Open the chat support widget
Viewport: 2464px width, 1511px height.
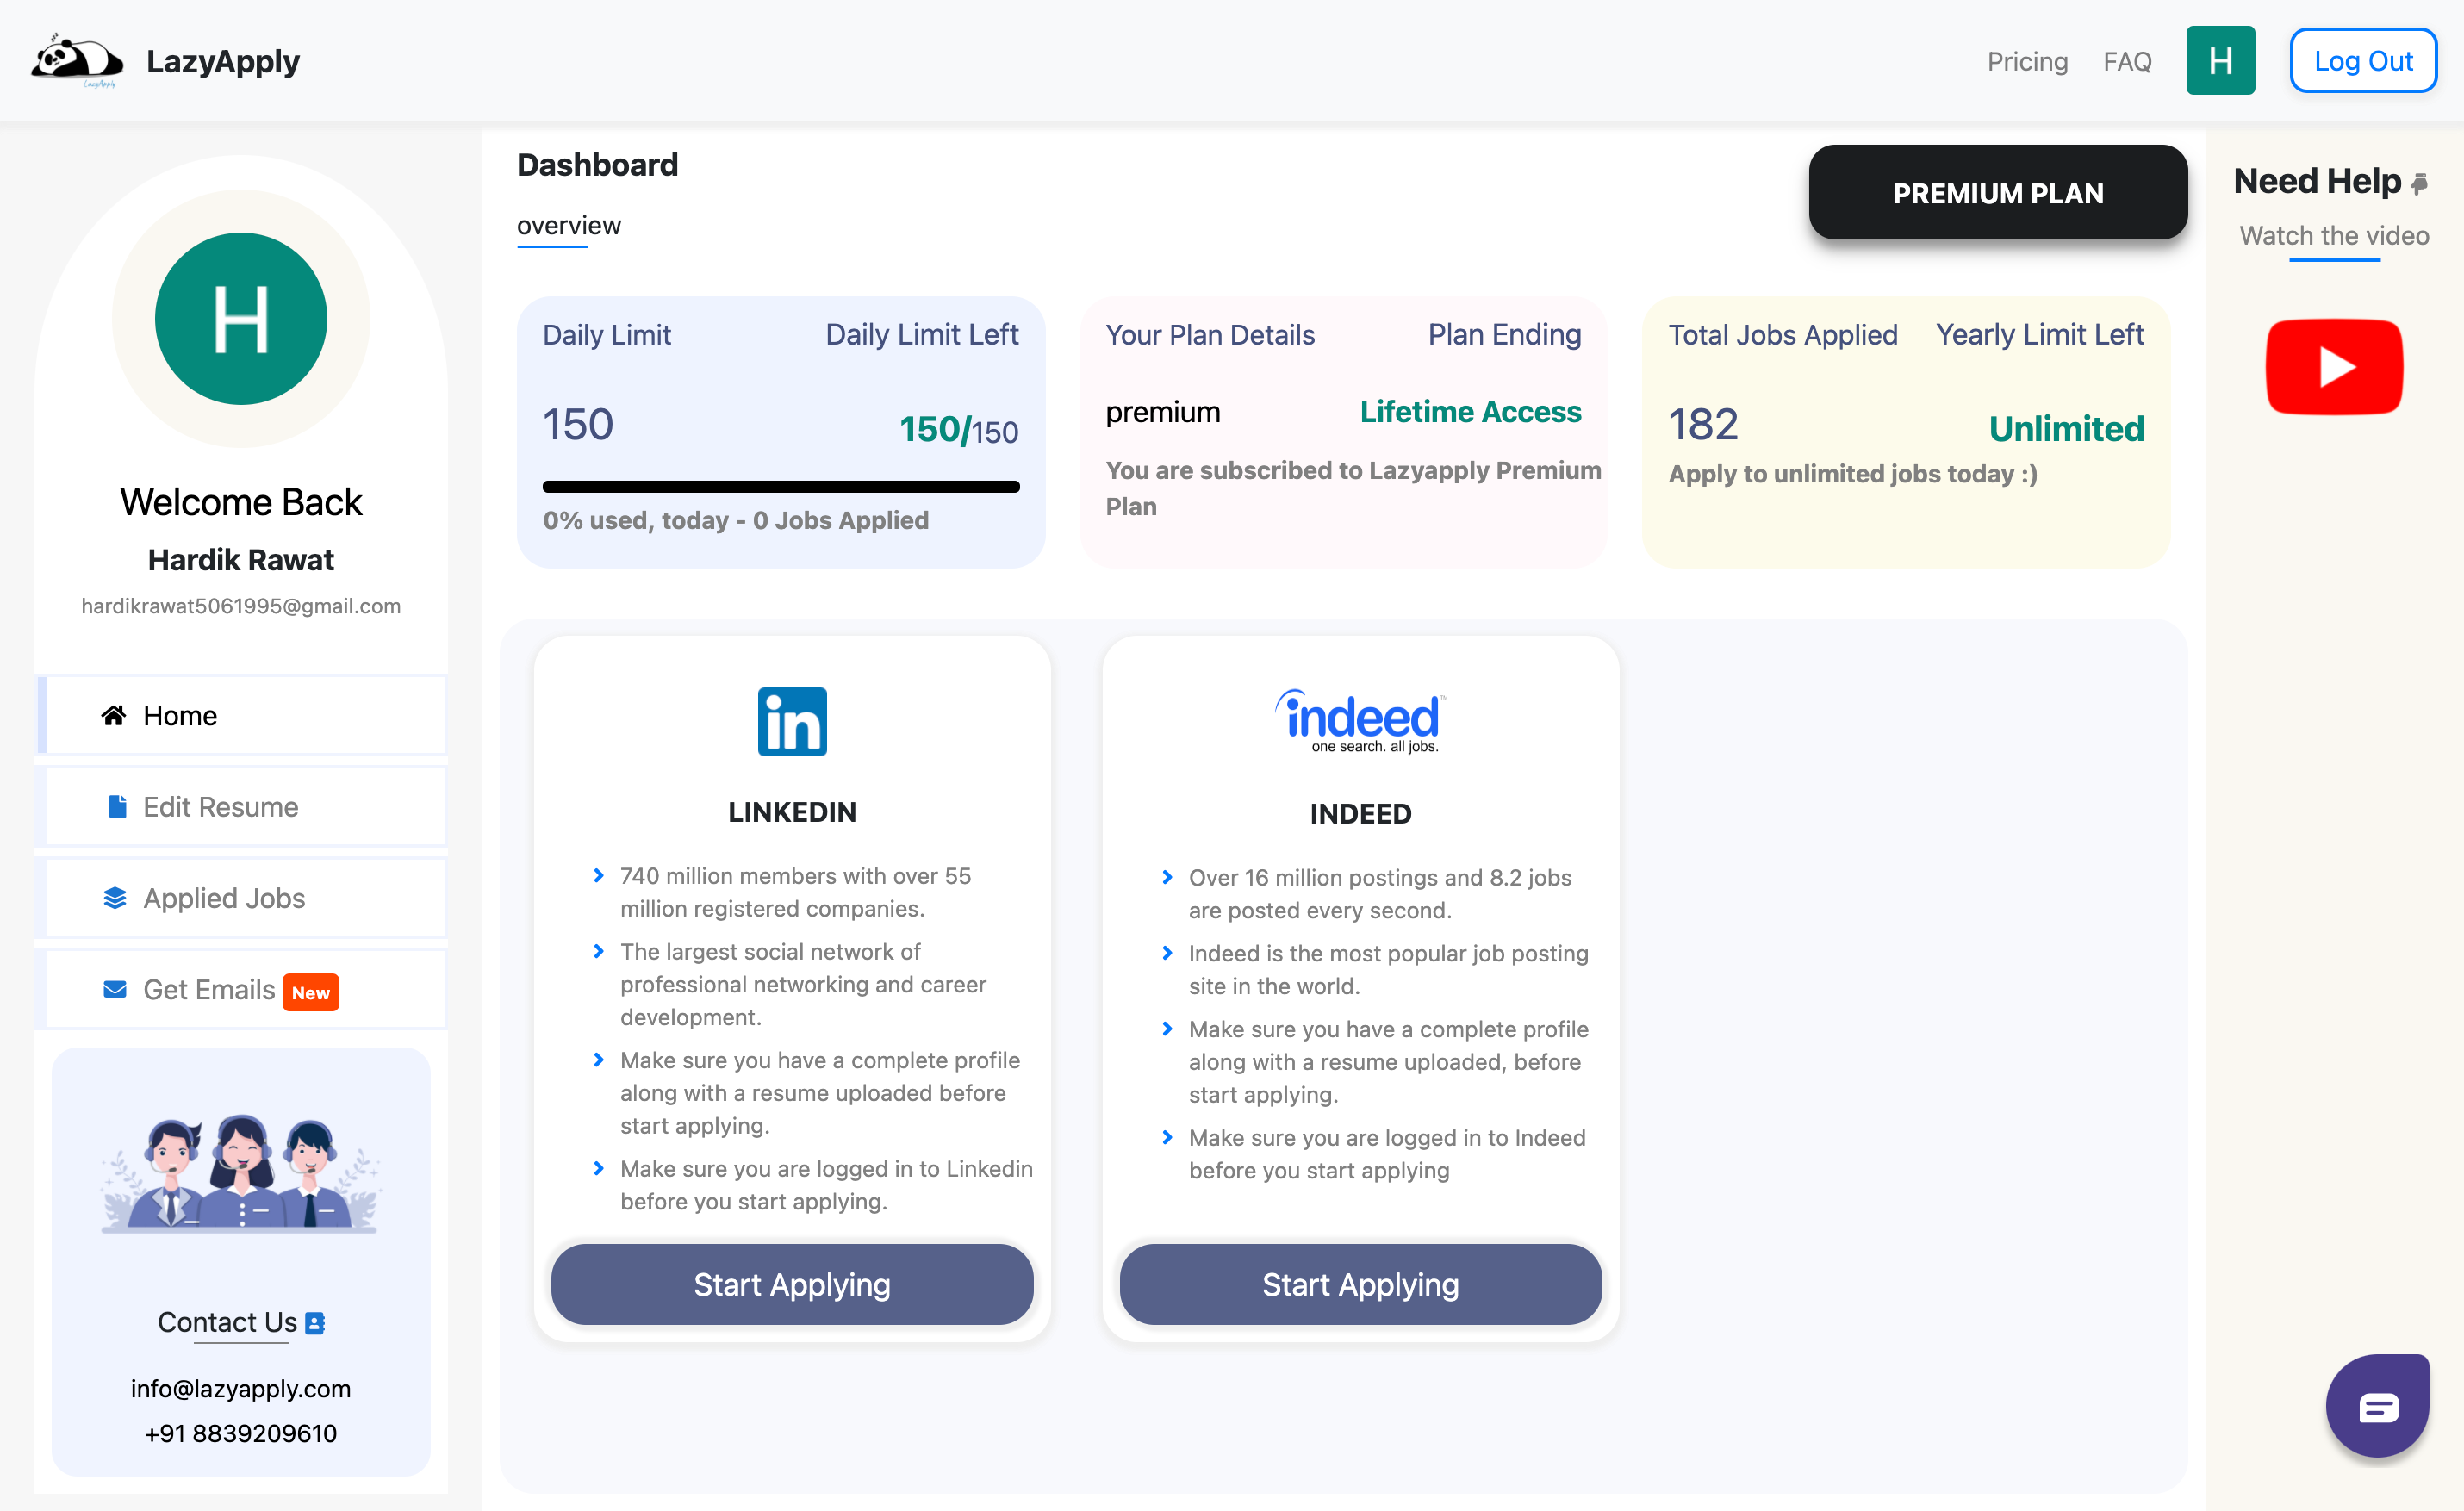pos(2377,1406)
